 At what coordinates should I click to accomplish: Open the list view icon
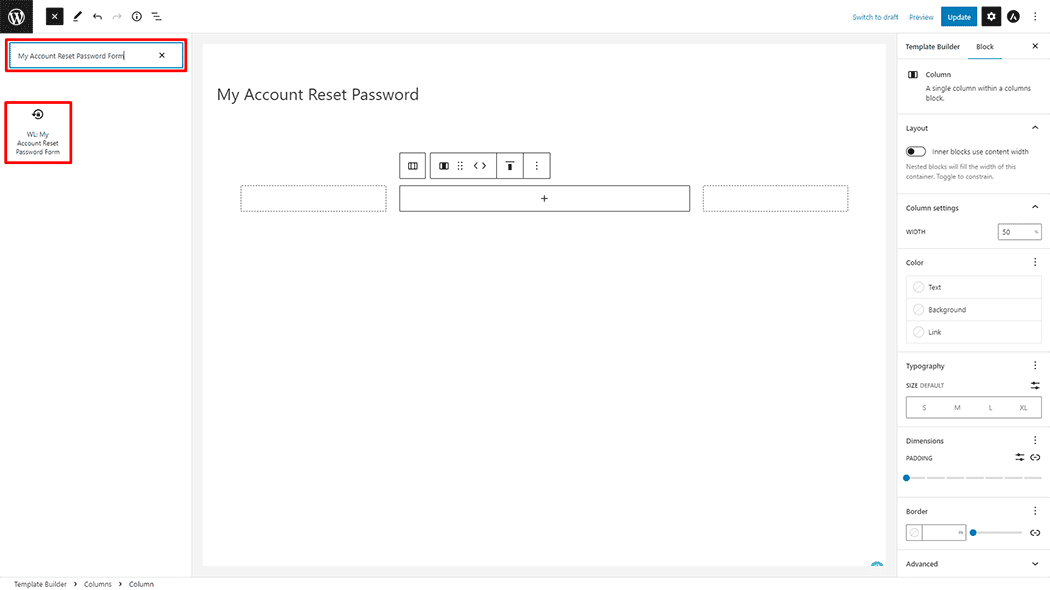[157, 17]
